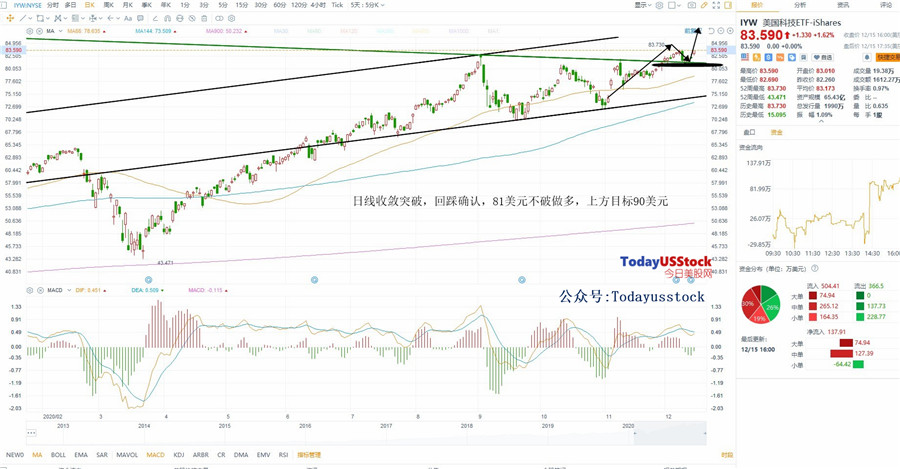Open the drawing toolbar settings gear
Viewport: 900px width, 469px height.
click(x=231, y=18)
